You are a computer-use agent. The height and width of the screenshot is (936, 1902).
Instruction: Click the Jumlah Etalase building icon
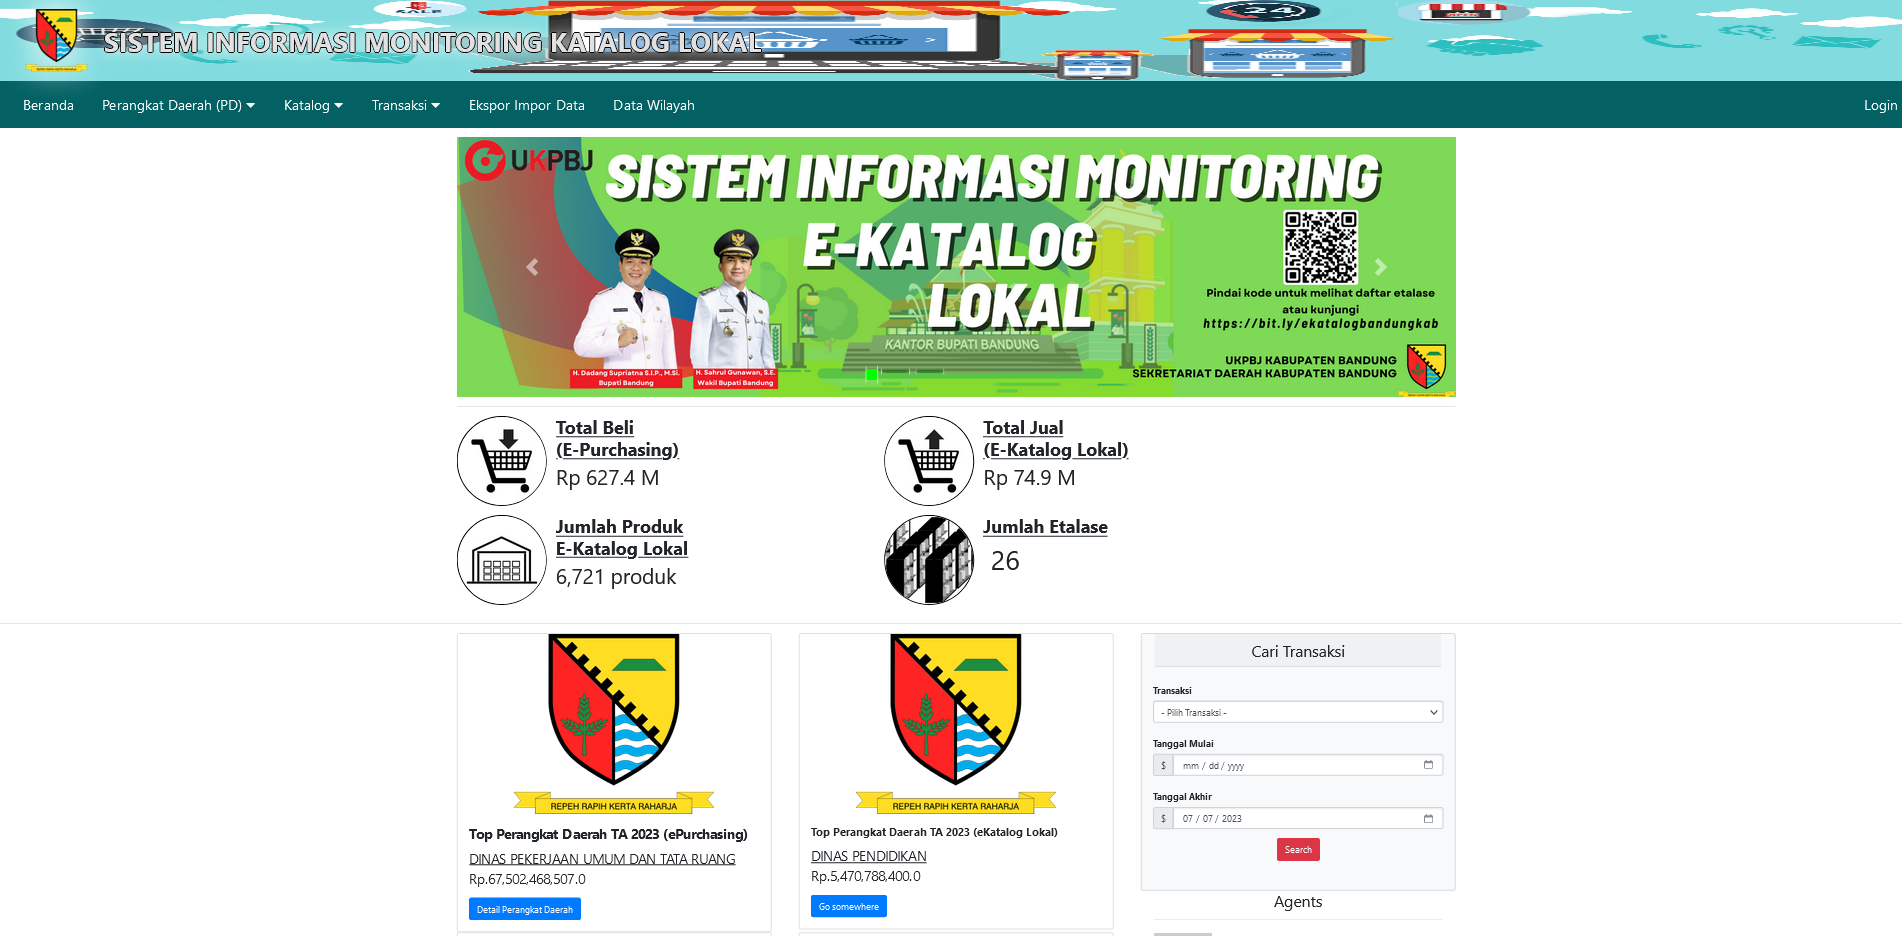pyautogui.click(x=928, y=560)
